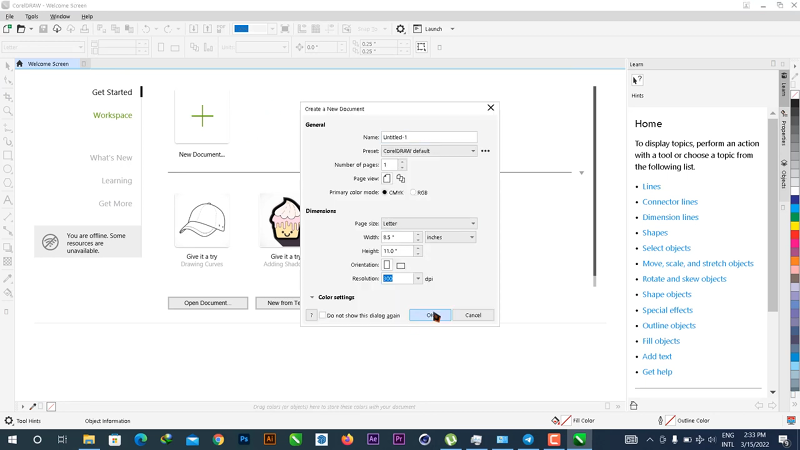
Task: Choose portrait orientation icon
Action: (387, 265)
